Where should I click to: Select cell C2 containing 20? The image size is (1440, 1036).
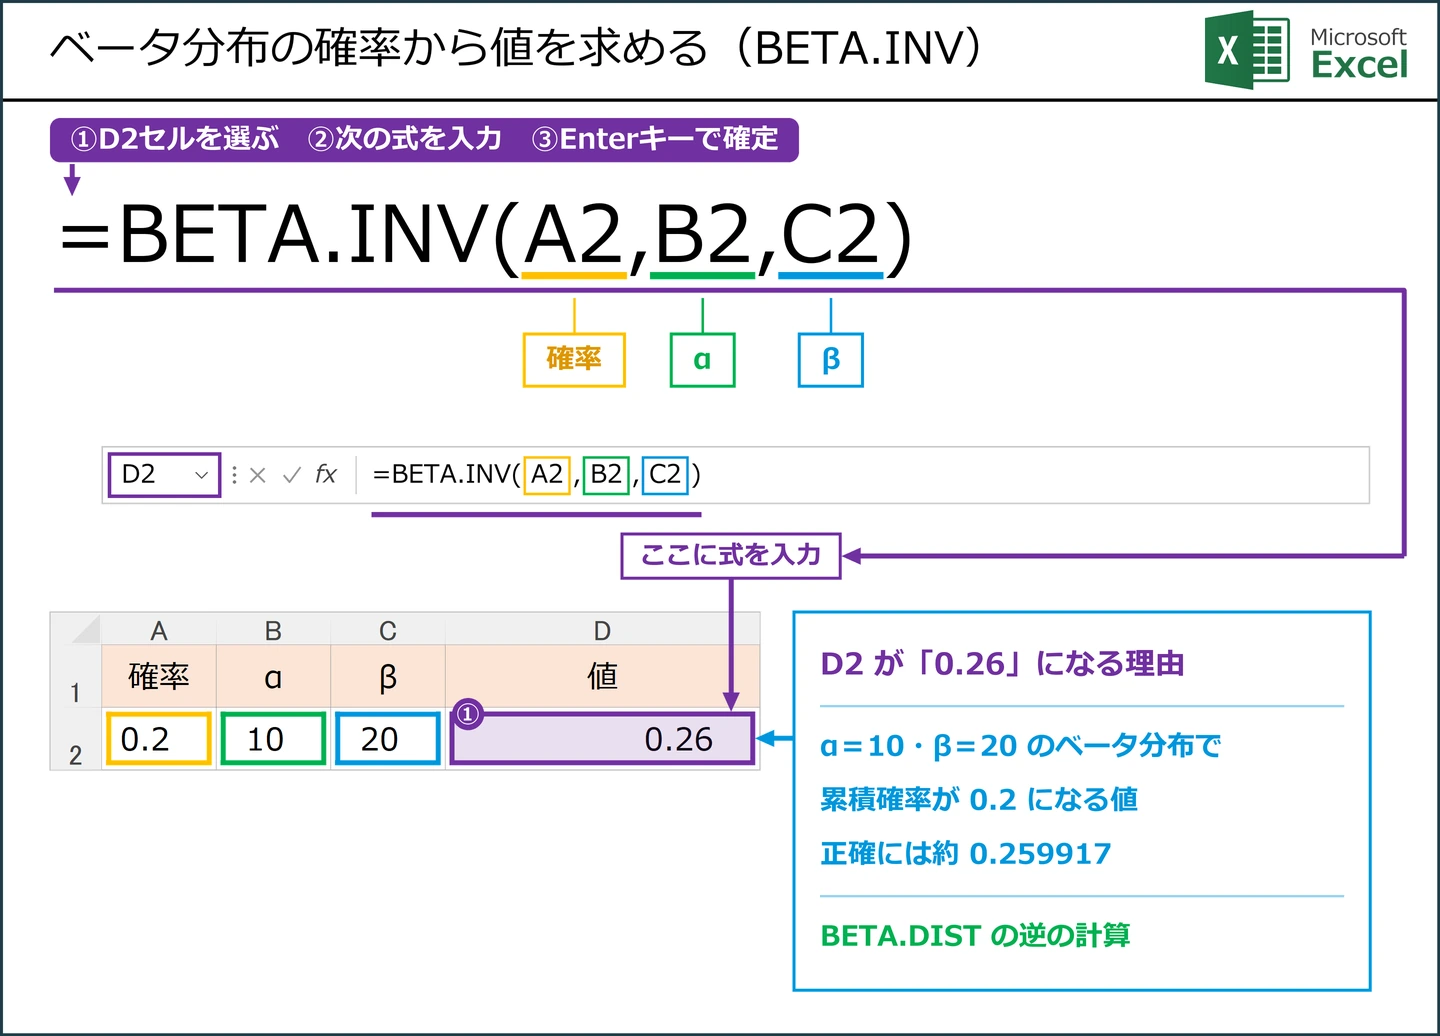388,739
